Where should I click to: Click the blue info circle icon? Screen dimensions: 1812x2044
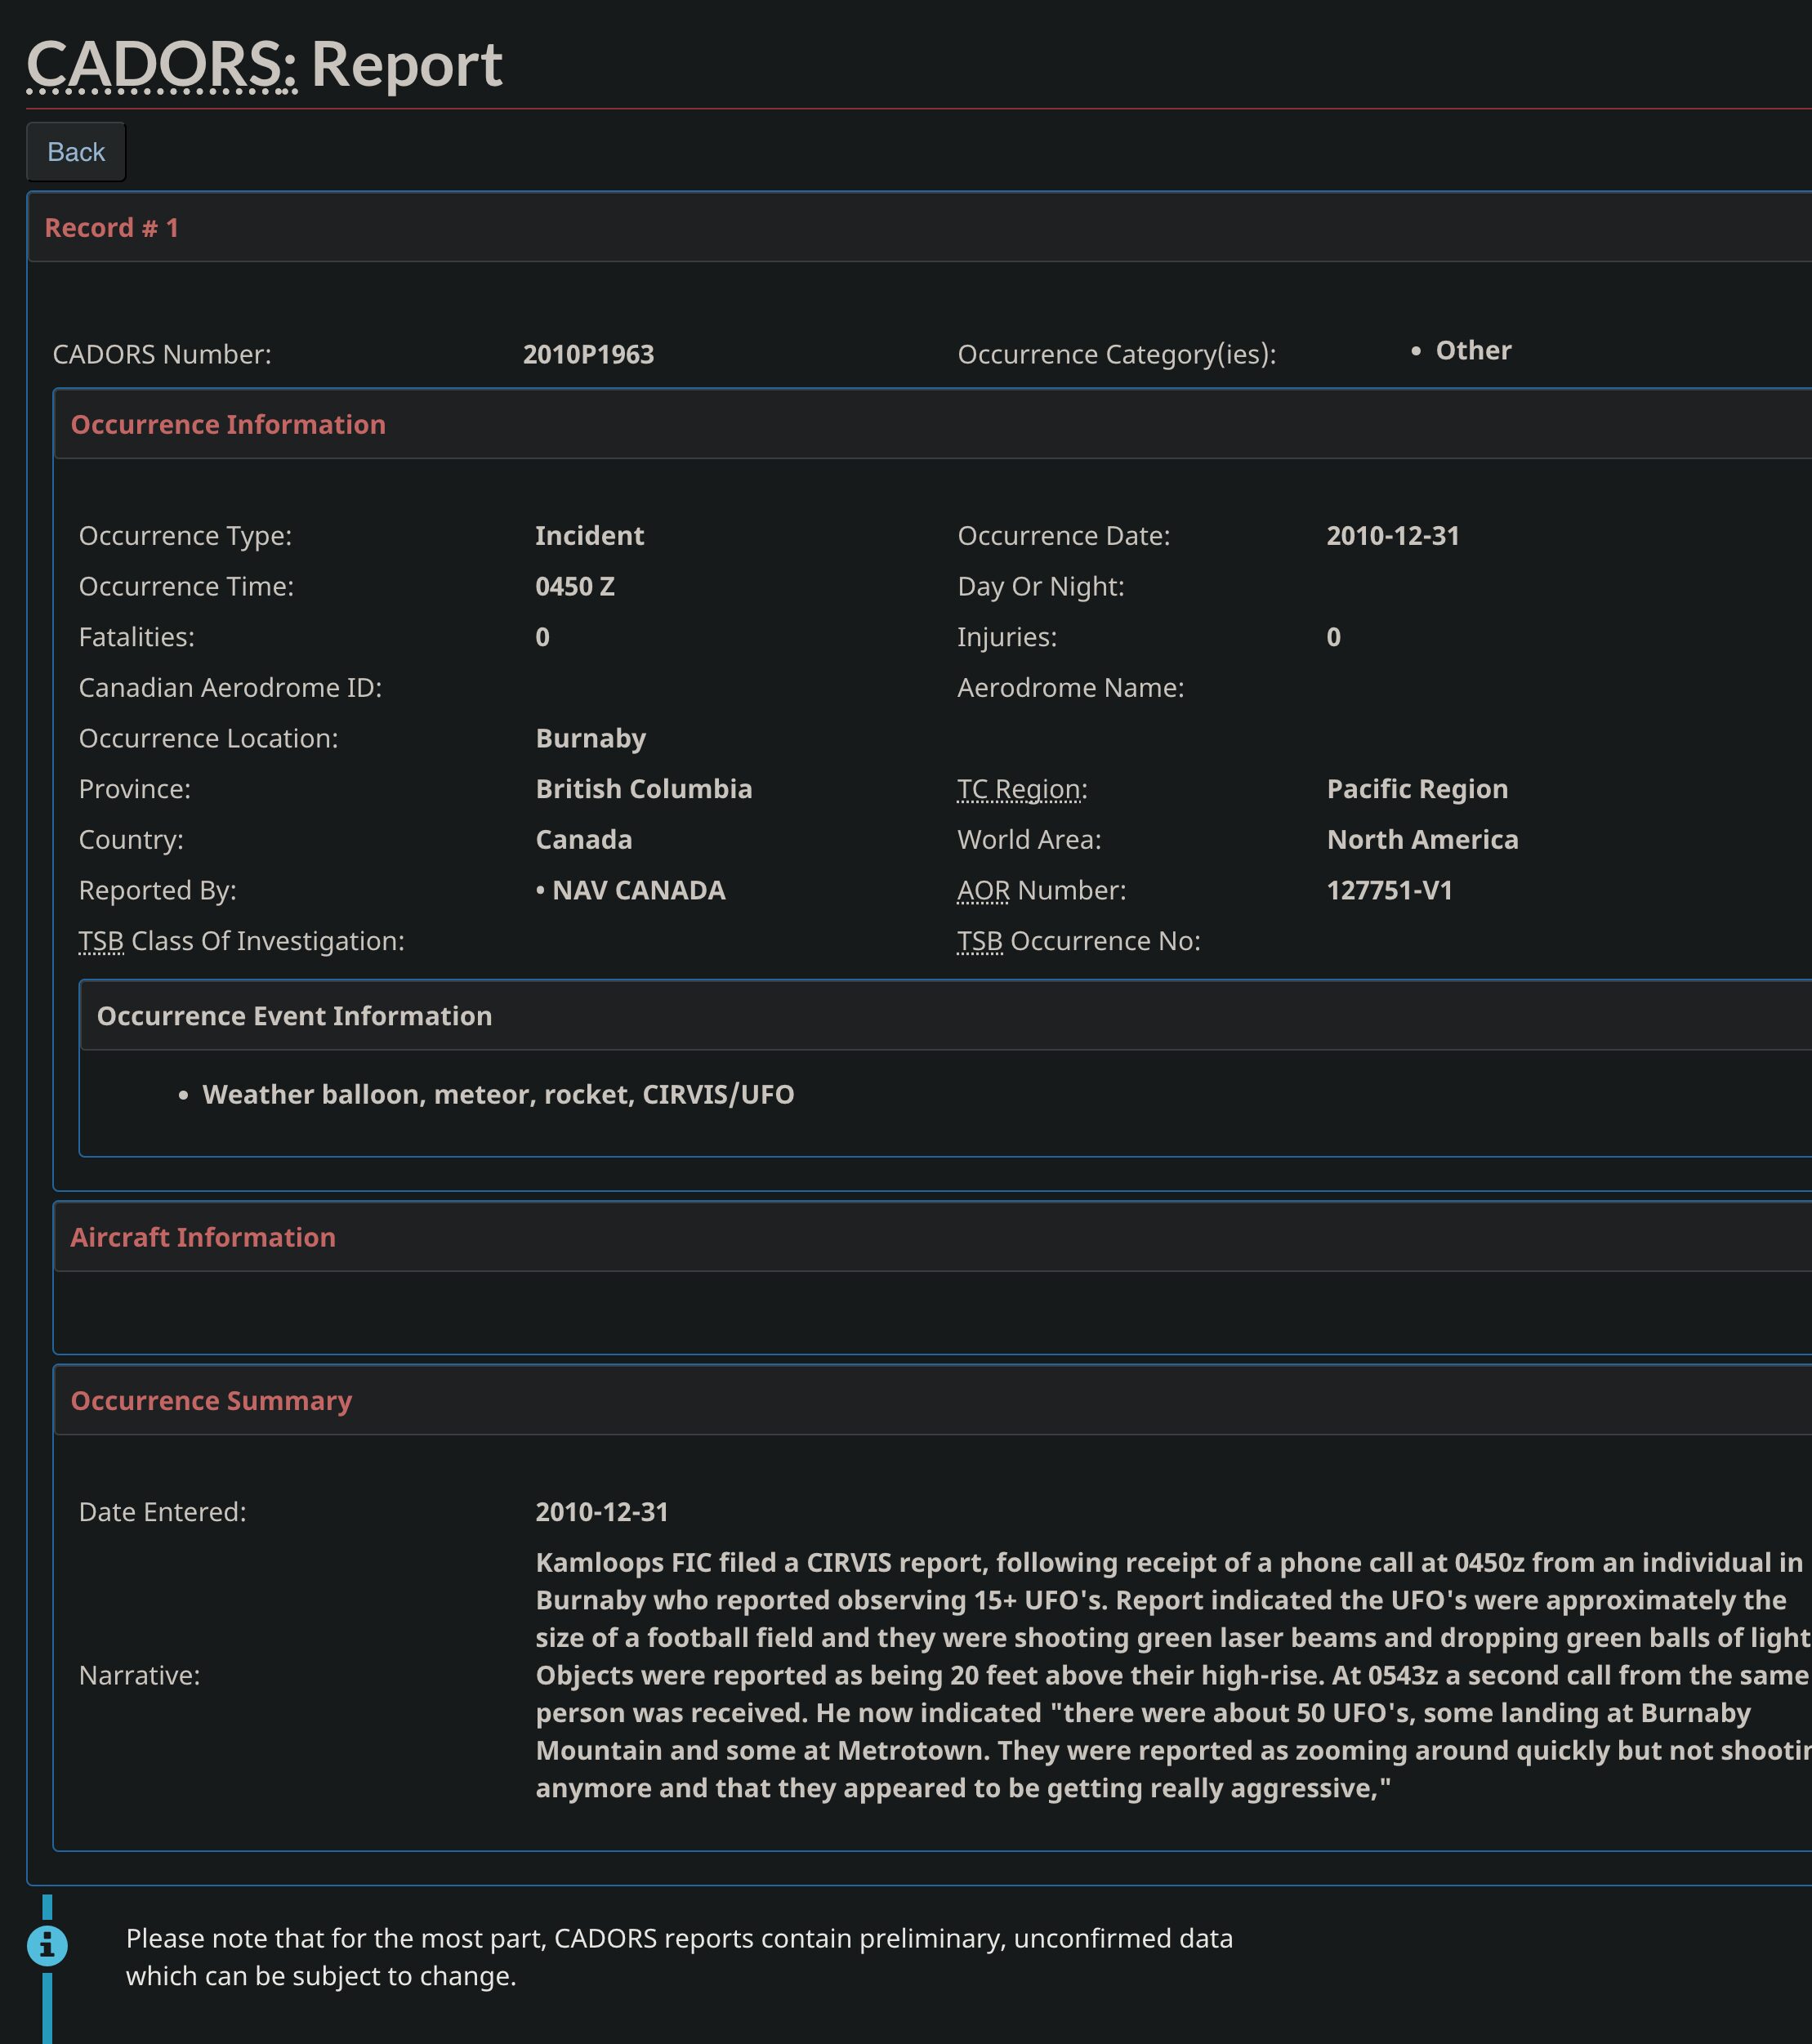pyautogui.click(x=47, y=1945)
